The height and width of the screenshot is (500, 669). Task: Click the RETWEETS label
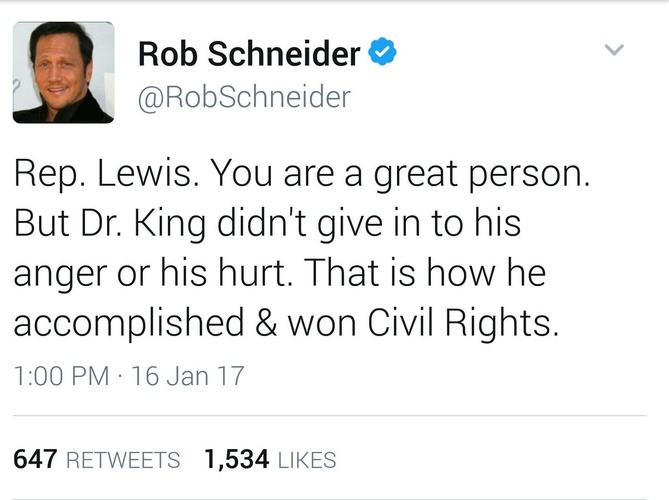tap(123, 460)
